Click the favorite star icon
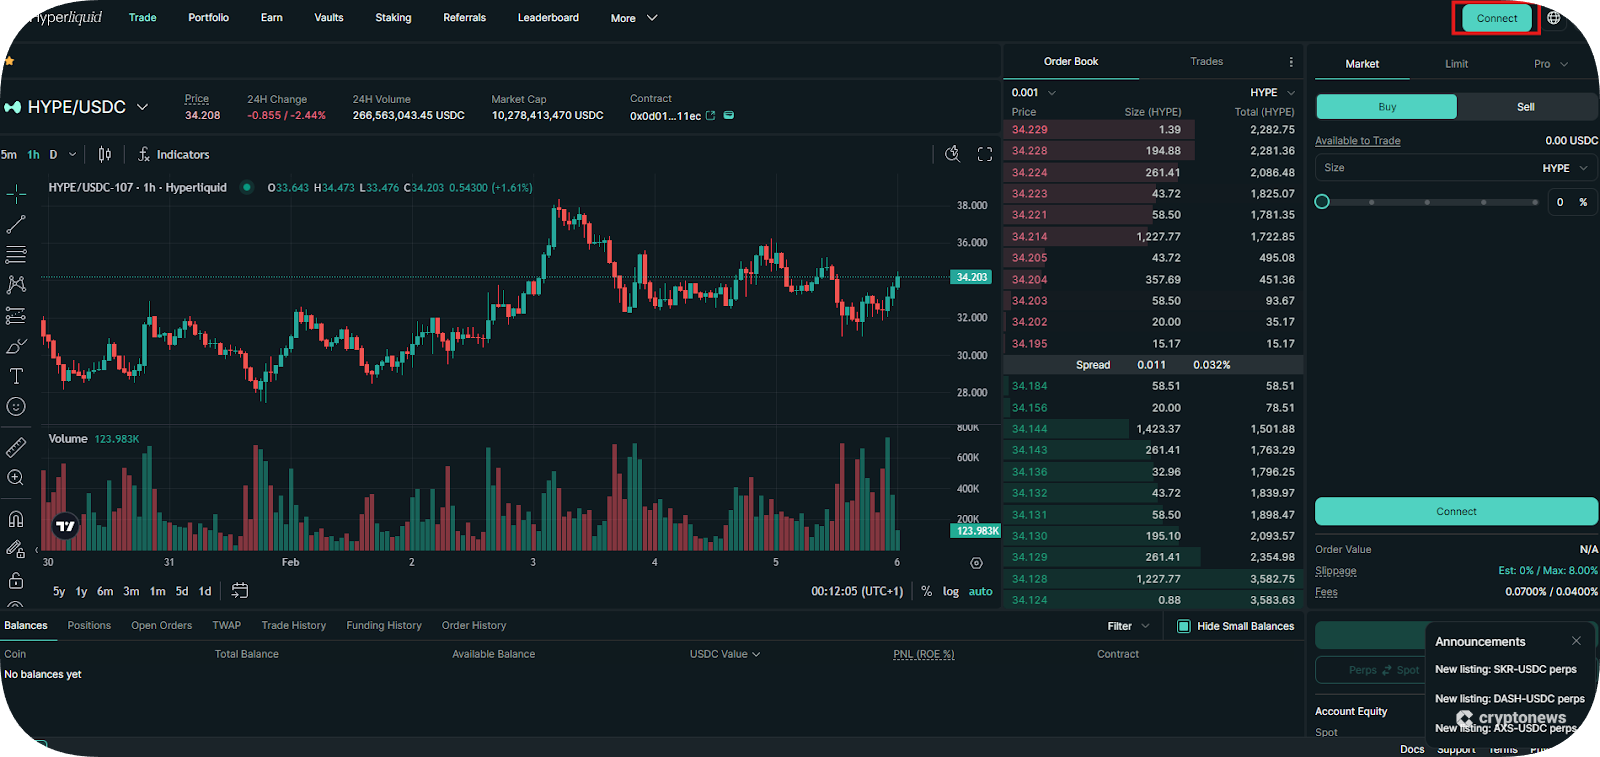1600x757 pixels. tap(9, 61)
